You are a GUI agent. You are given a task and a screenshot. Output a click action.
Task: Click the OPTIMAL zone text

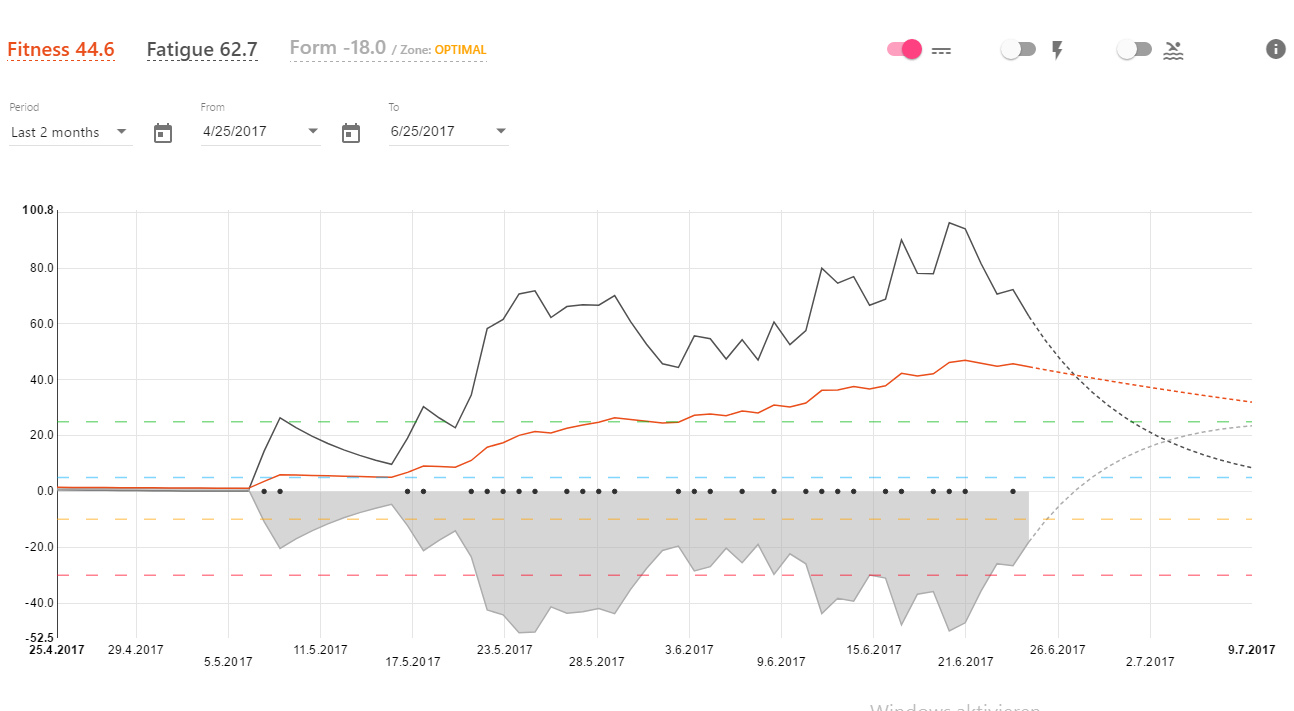point(460,50)
